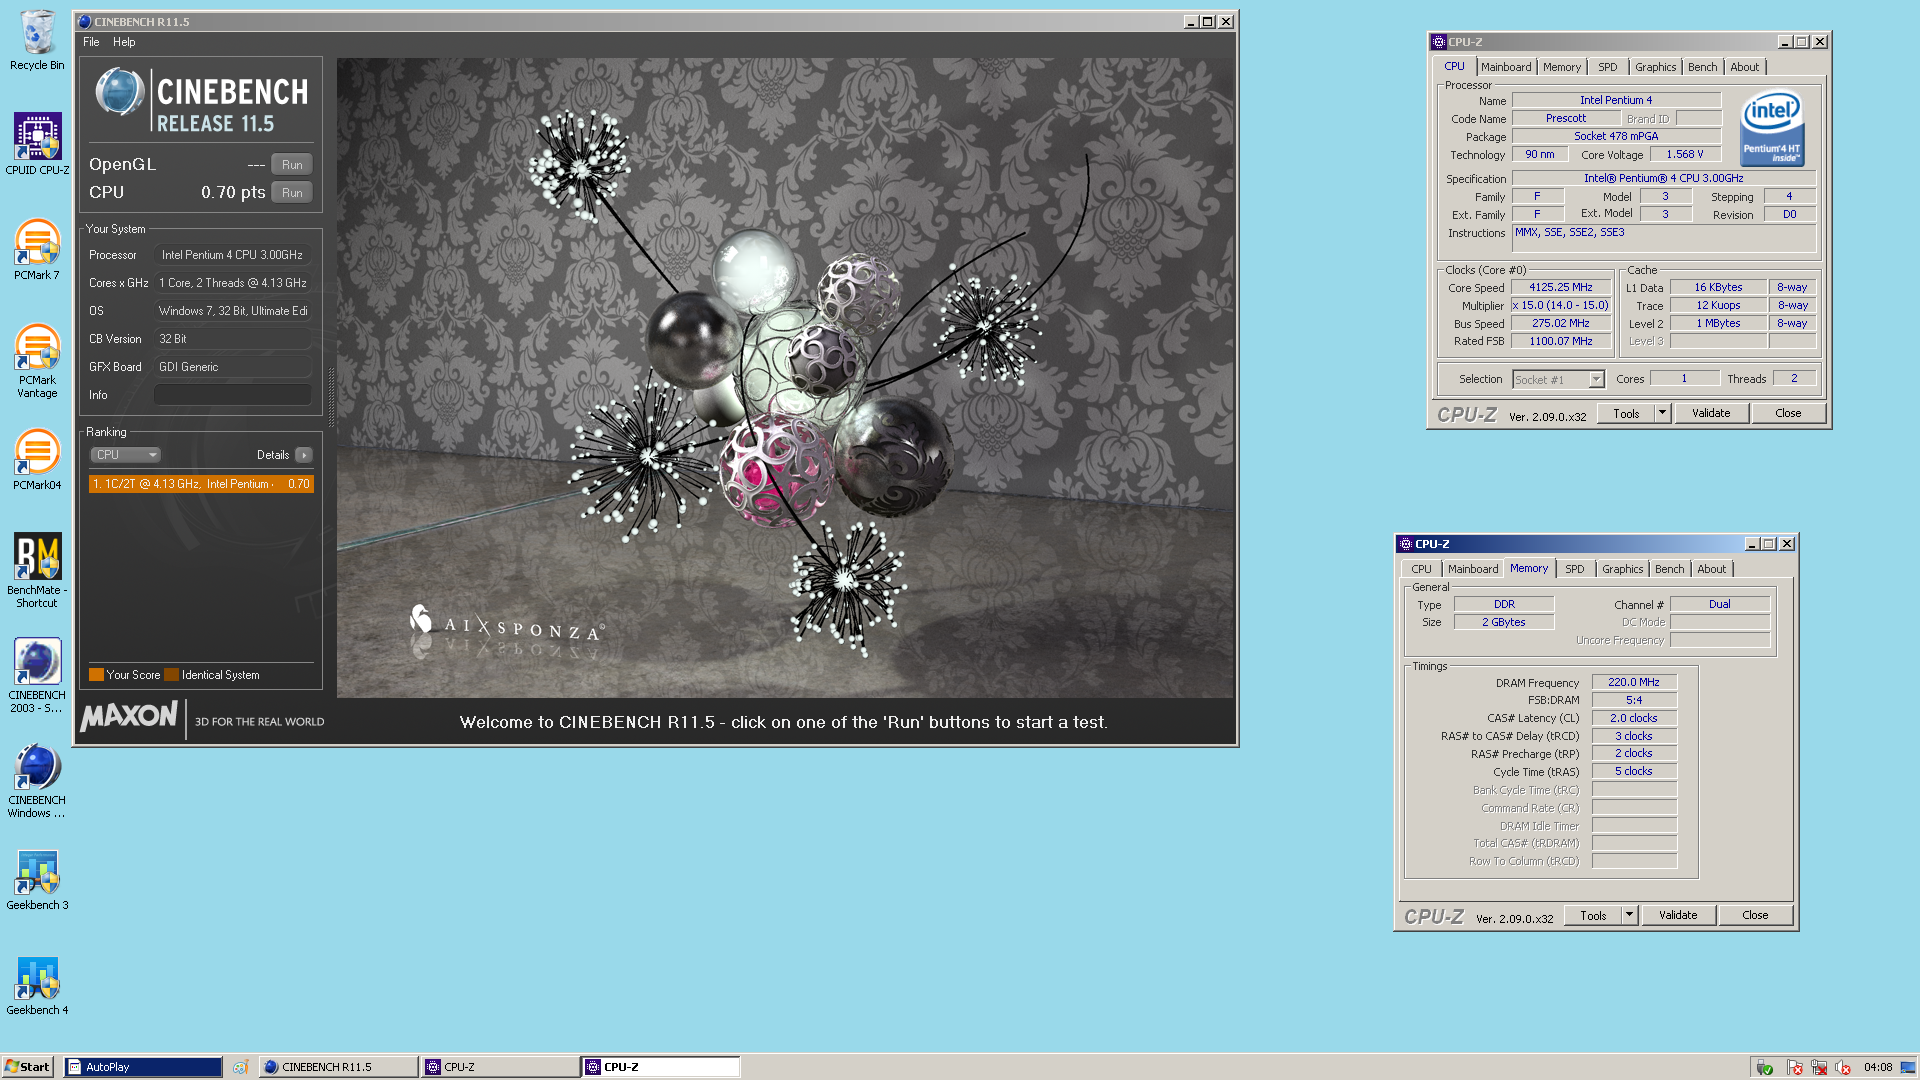Click the Identical System legend swatch
The height and width of the screenshot is (1080, 1920).
click(x=171, y=675)
